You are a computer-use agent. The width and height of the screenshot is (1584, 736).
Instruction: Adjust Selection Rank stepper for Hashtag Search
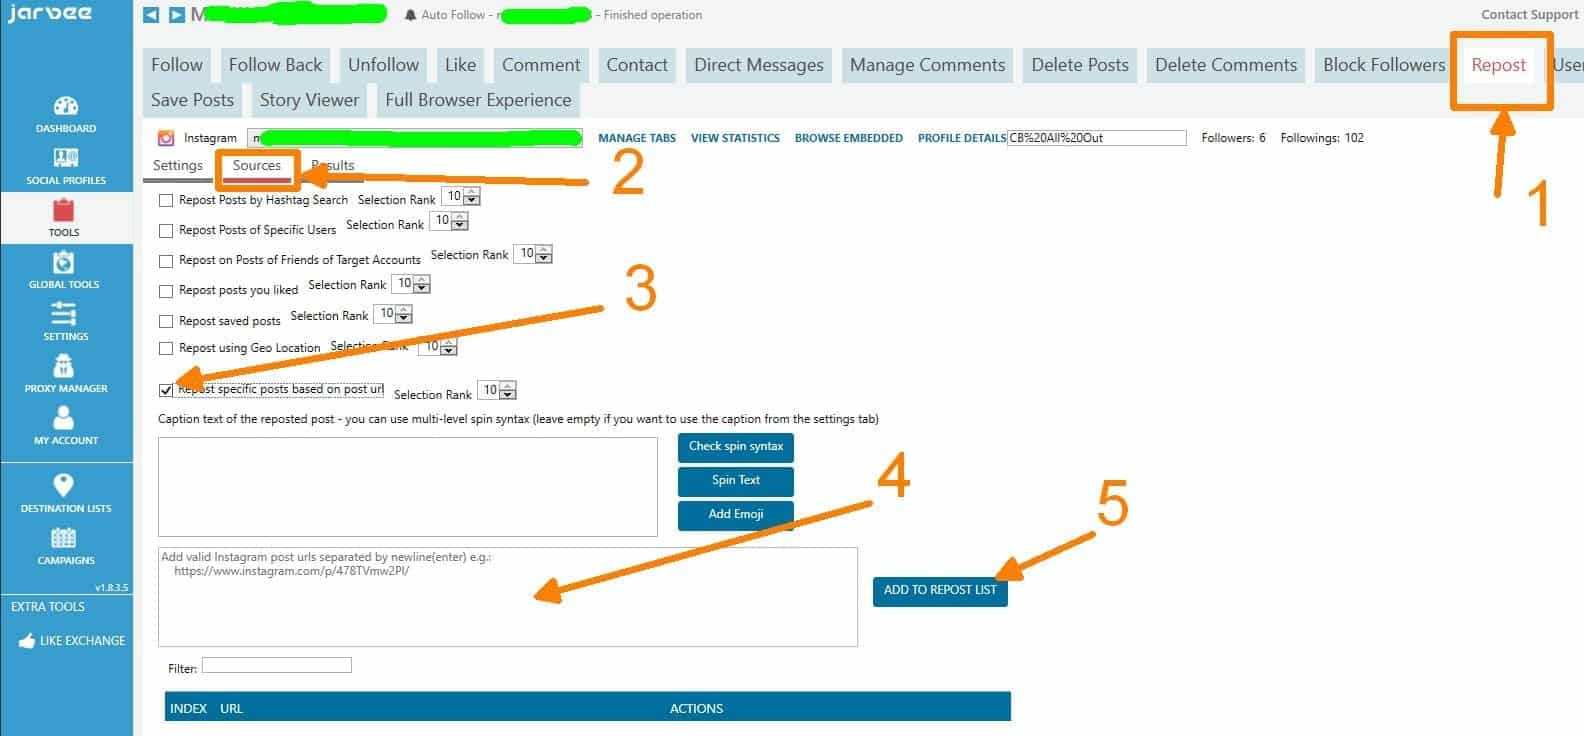click(x=461, y=196)
